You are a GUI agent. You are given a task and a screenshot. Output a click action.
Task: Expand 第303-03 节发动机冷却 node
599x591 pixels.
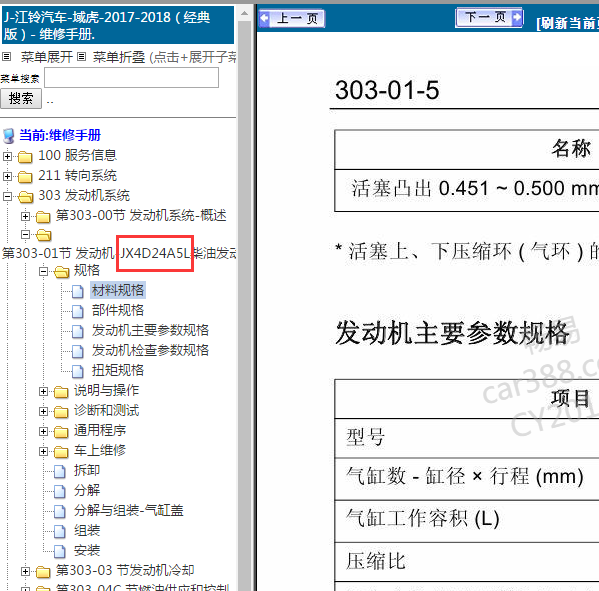click(x=25, y=572)
